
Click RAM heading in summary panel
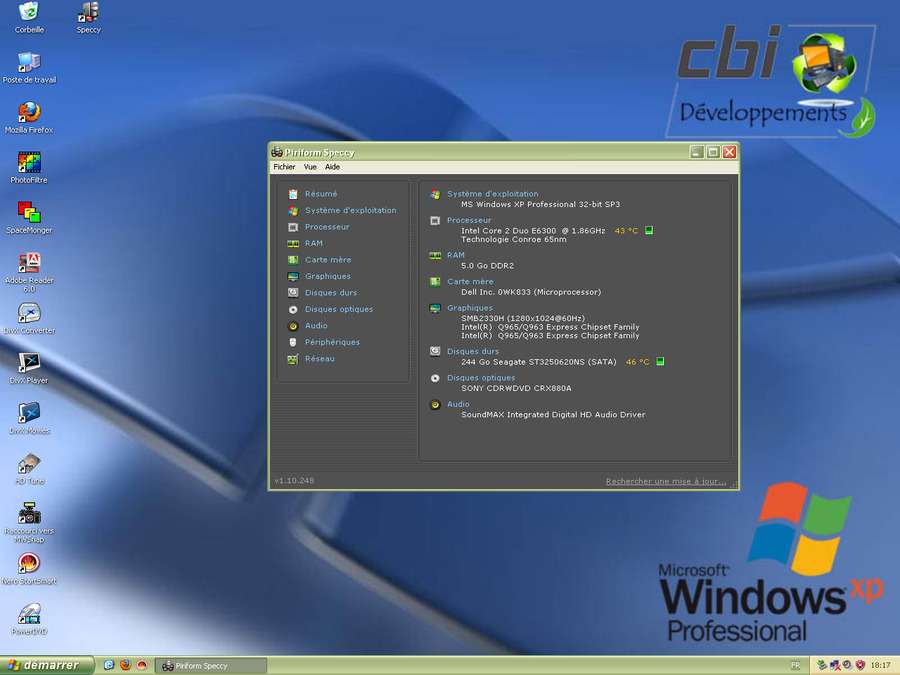point(456,255)
